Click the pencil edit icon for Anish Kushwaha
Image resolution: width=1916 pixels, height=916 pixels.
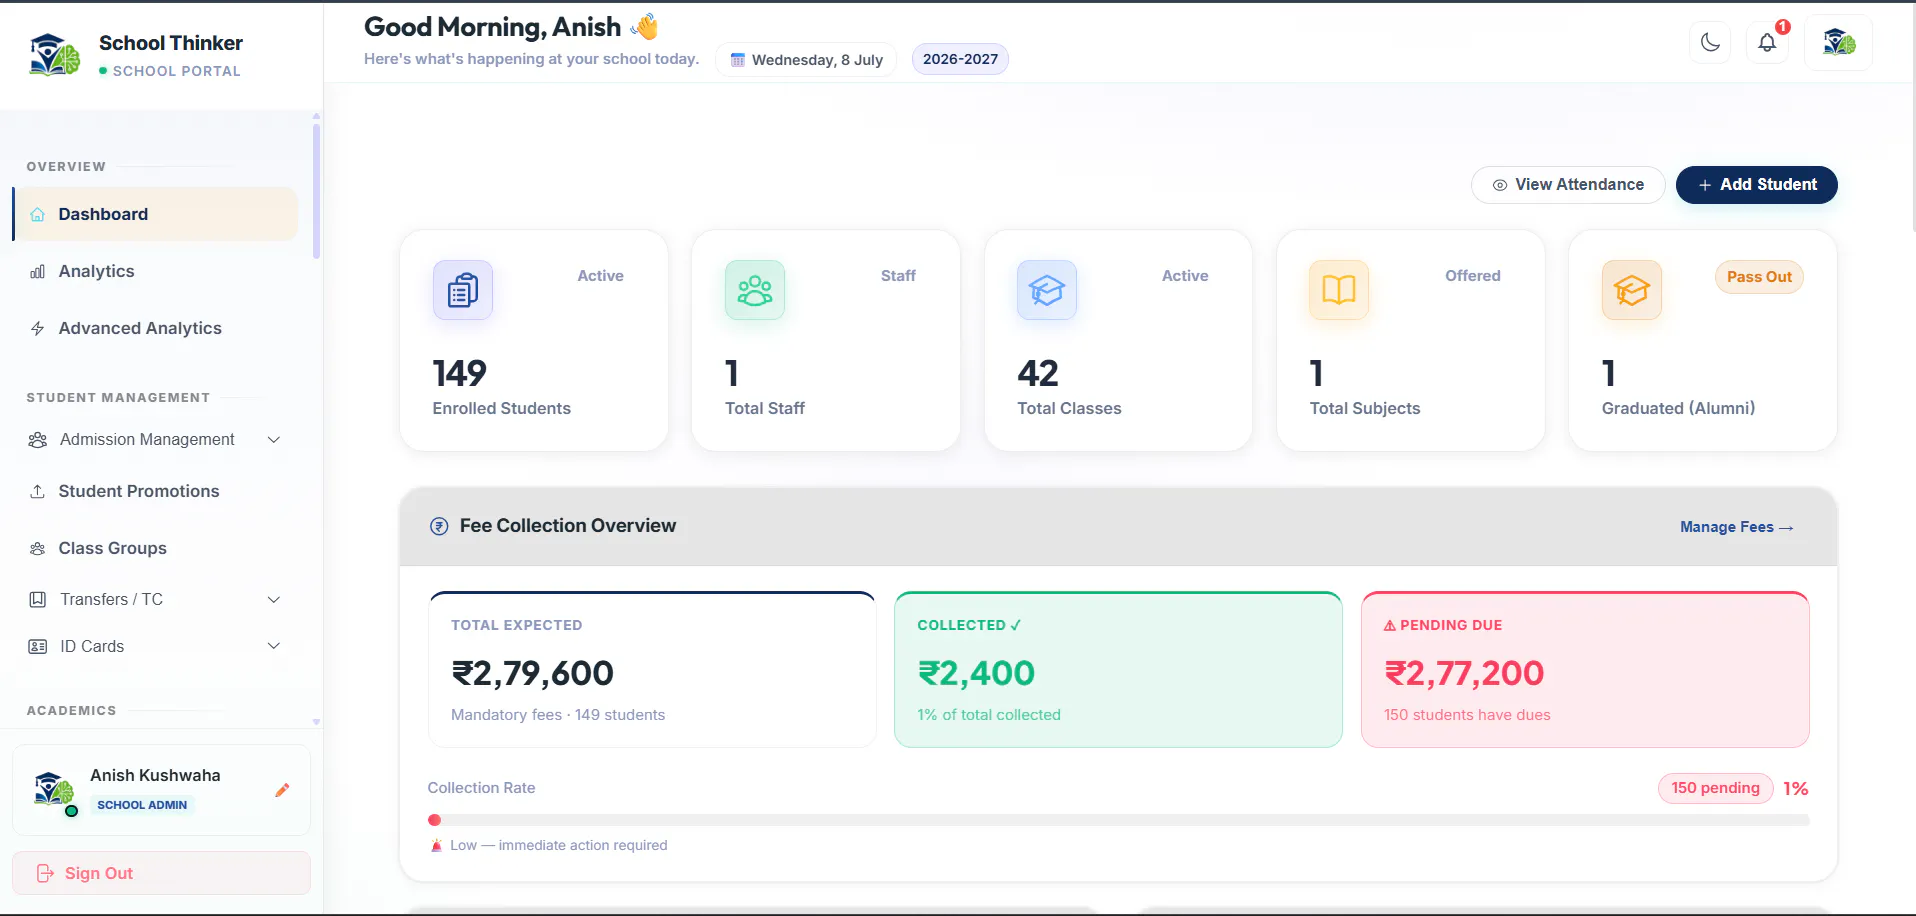282,790
